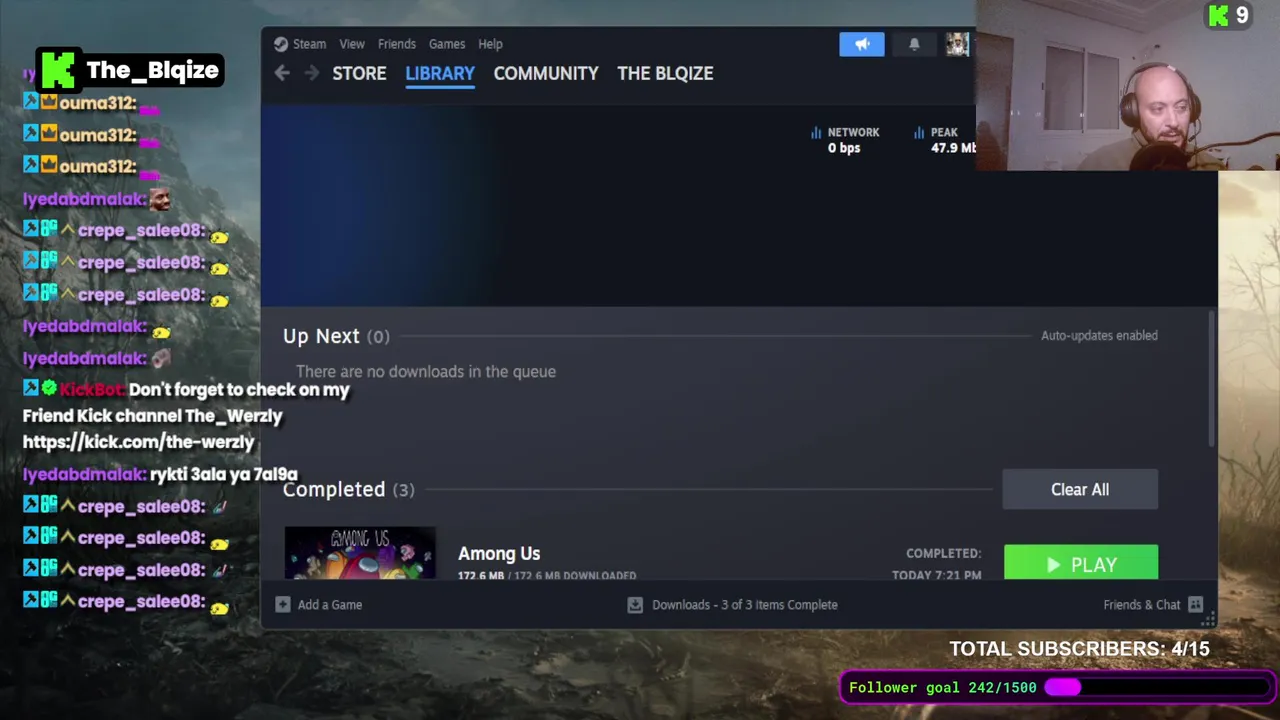Click the COMPLETED: TODAY 7:21 PM text
The image size is (1280, 720).
pos(936,564)
